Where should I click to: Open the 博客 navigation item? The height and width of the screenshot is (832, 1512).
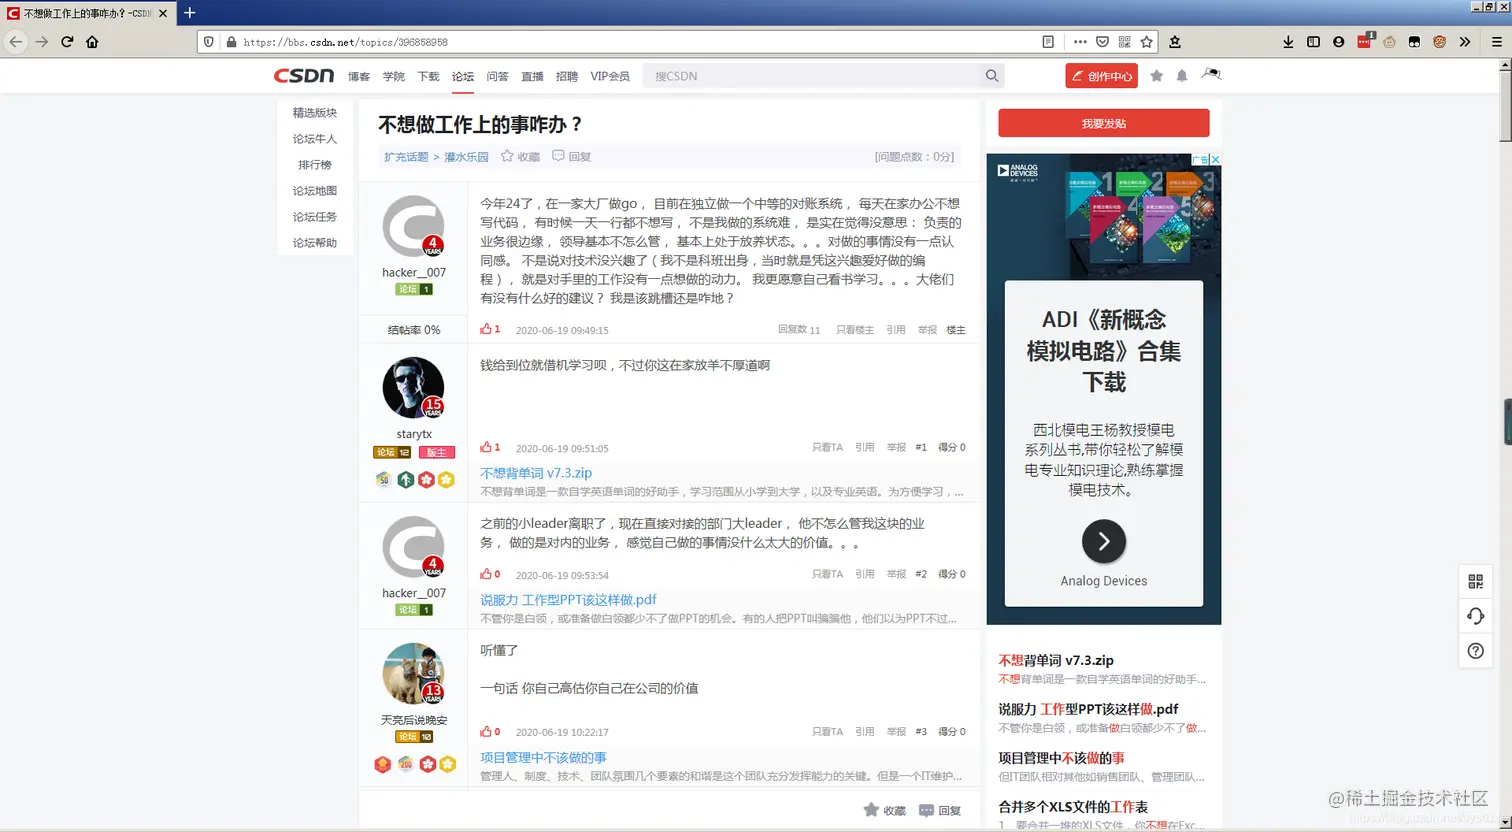pyautogui.click(x=359, y=77)
